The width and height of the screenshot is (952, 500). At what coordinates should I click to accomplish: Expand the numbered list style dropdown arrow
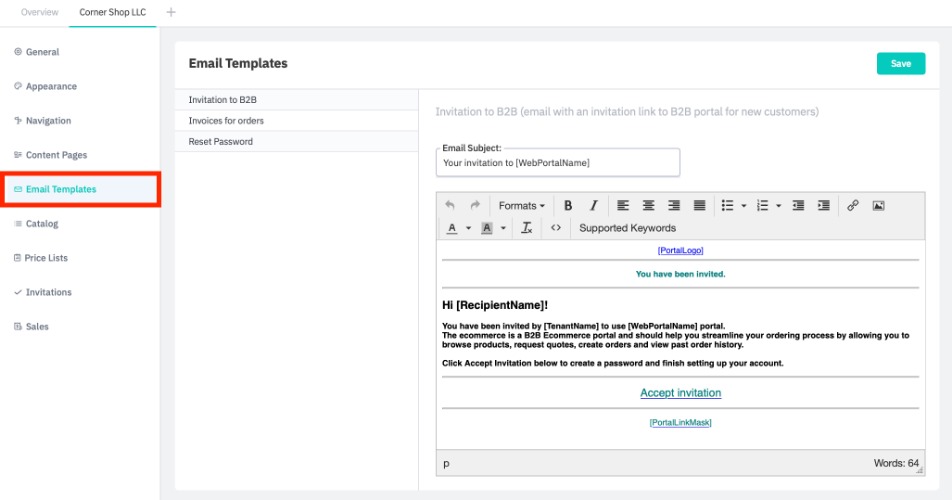pyautogui.click(x=778, y=206)
